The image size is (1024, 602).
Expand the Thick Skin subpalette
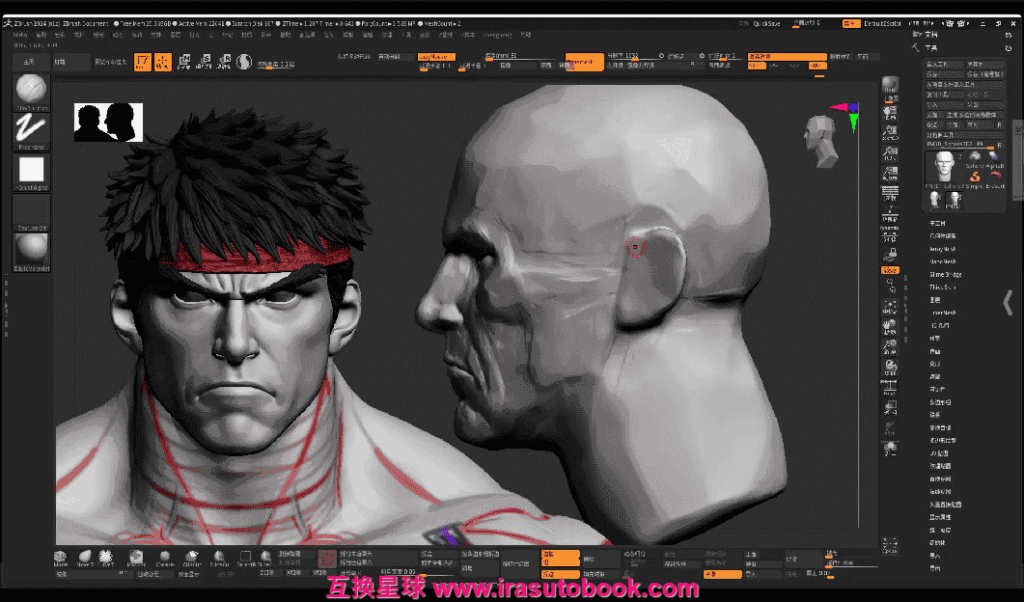click(942, 287)
